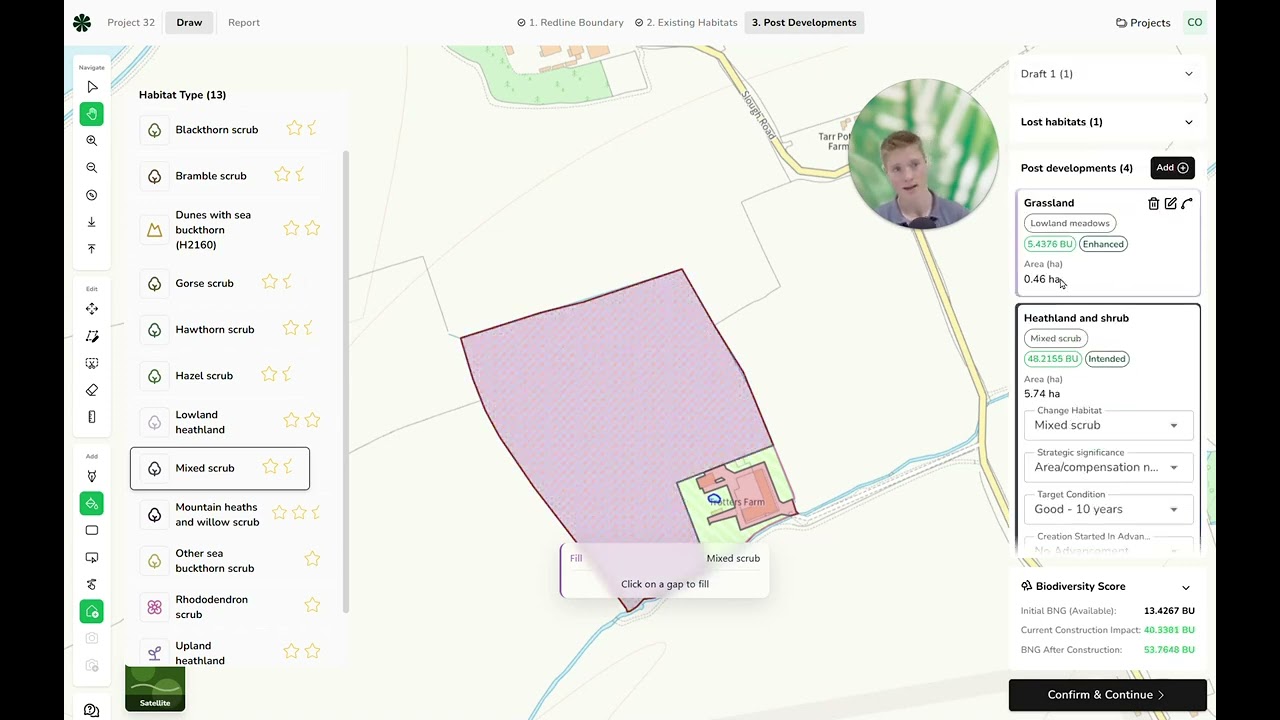Screen dimensions: 1280x720
Task: Click the zoom in magnifier icon
Action: [92, 141]
